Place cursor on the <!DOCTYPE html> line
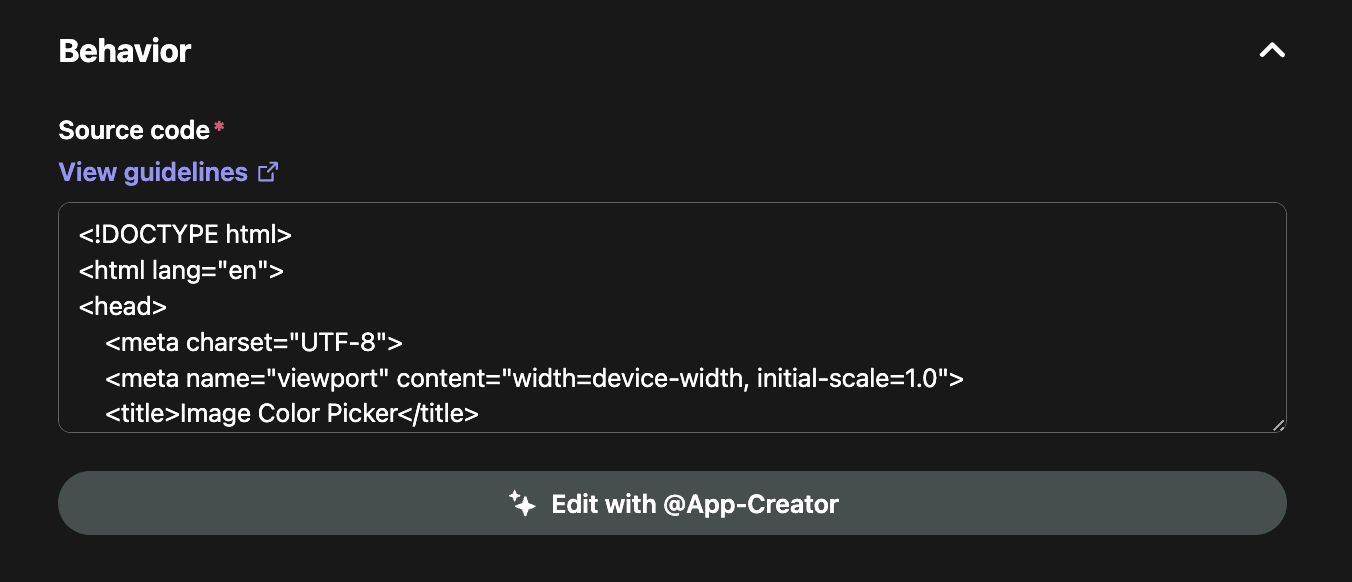Image resolution: width=1352 pixels, height=582 pixels. coord(185,235)
